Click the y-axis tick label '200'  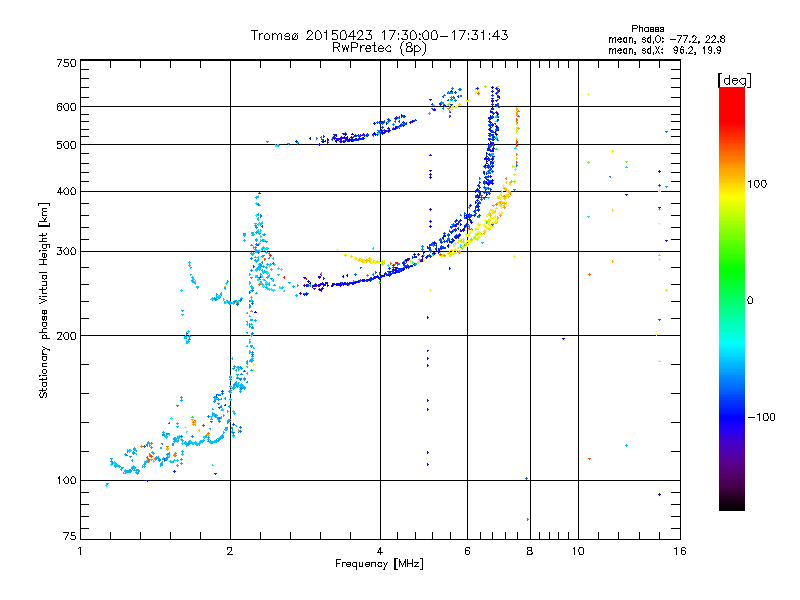coord(67,336)
